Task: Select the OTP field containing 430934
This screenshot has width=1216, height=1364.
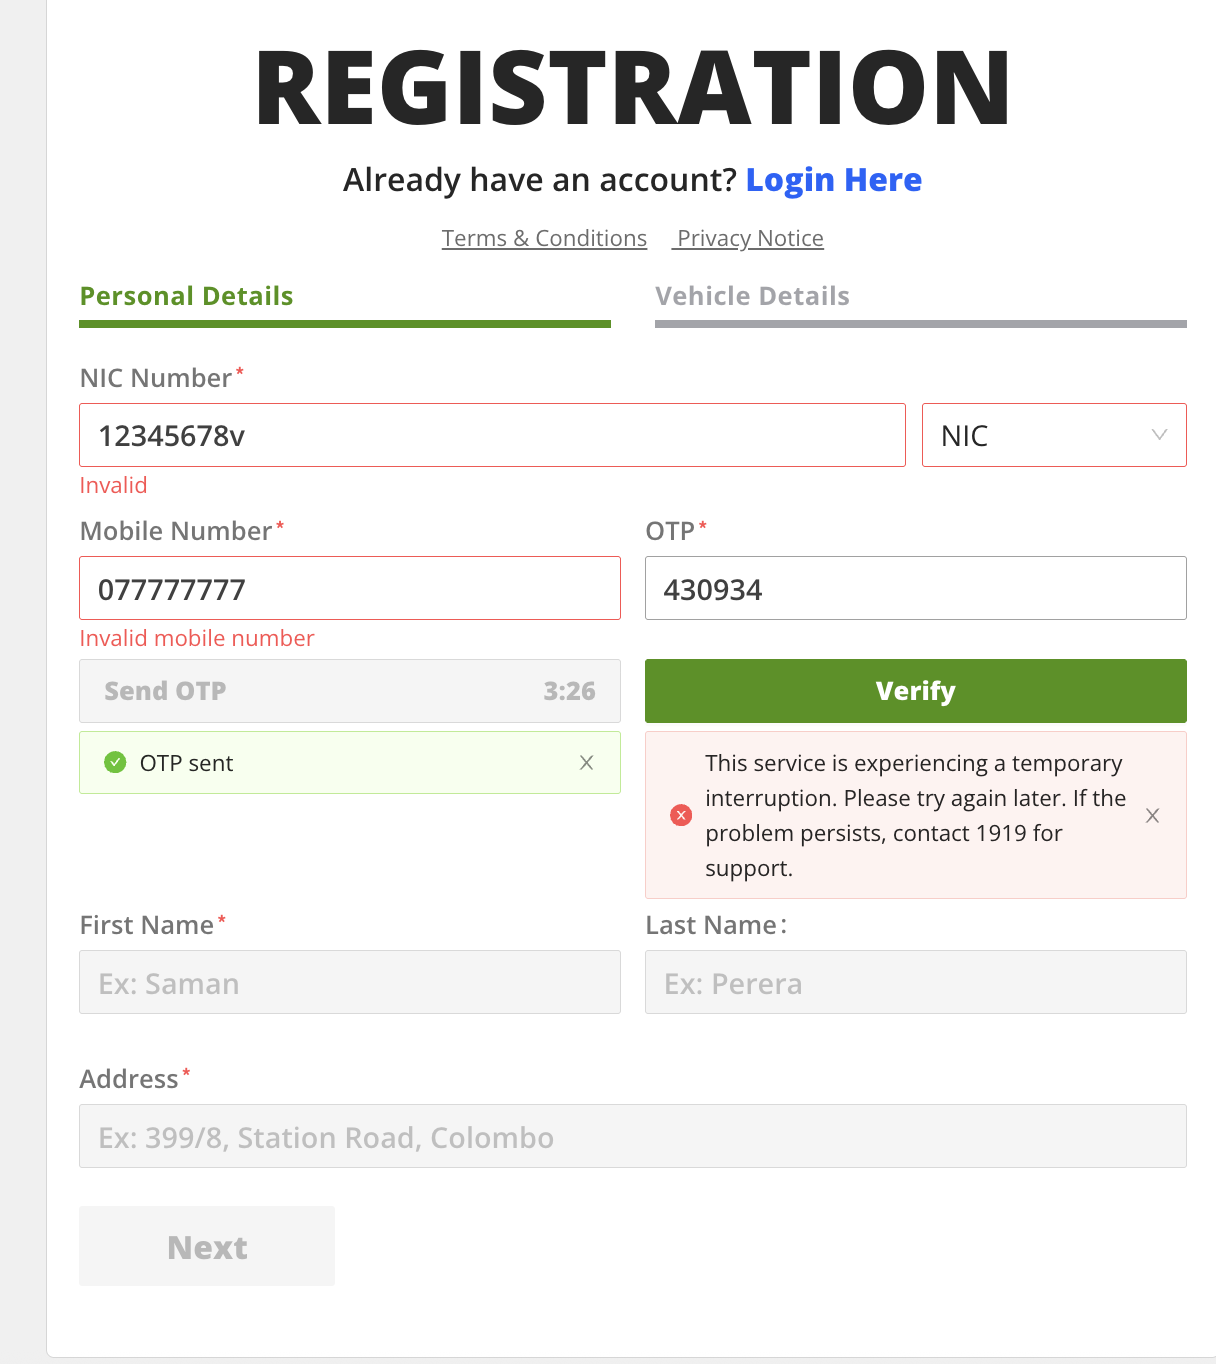Action: coord(915,588)
